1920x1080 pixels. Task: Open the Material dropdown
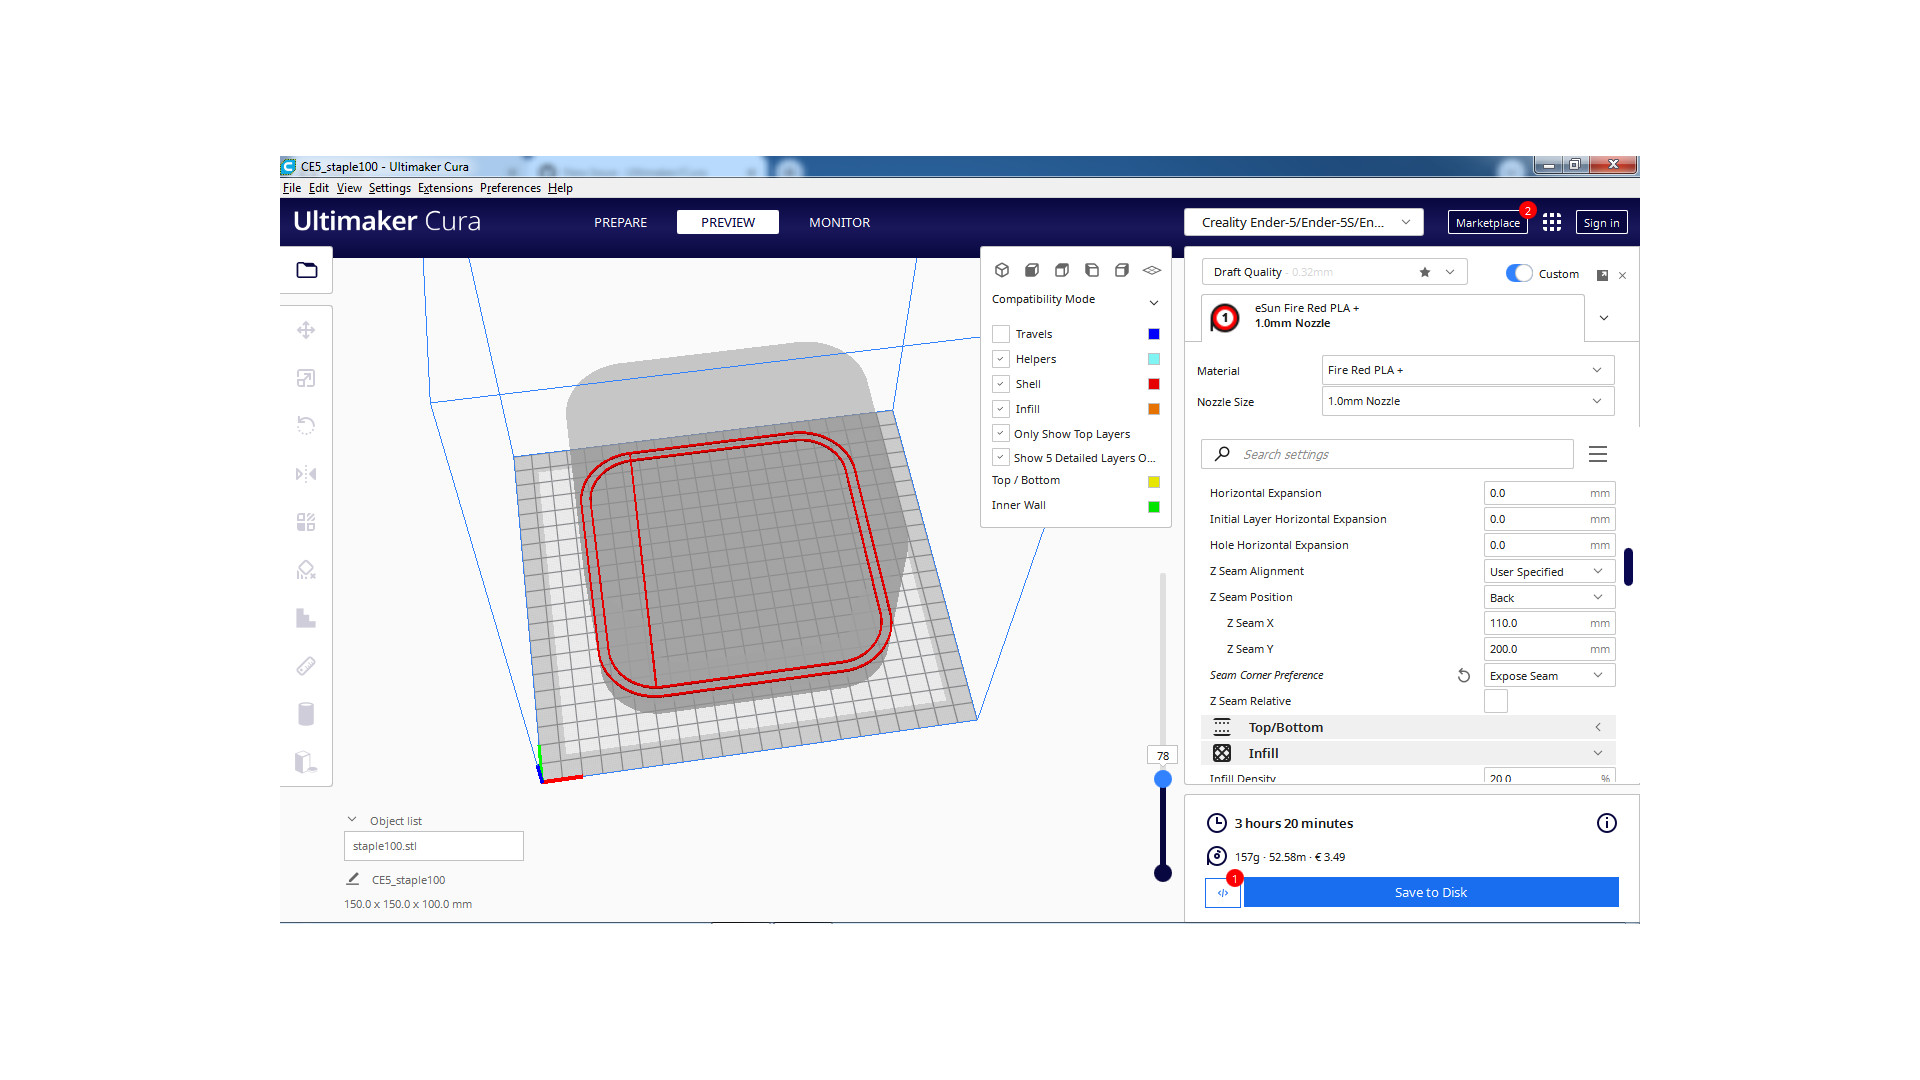point(1466,370)
